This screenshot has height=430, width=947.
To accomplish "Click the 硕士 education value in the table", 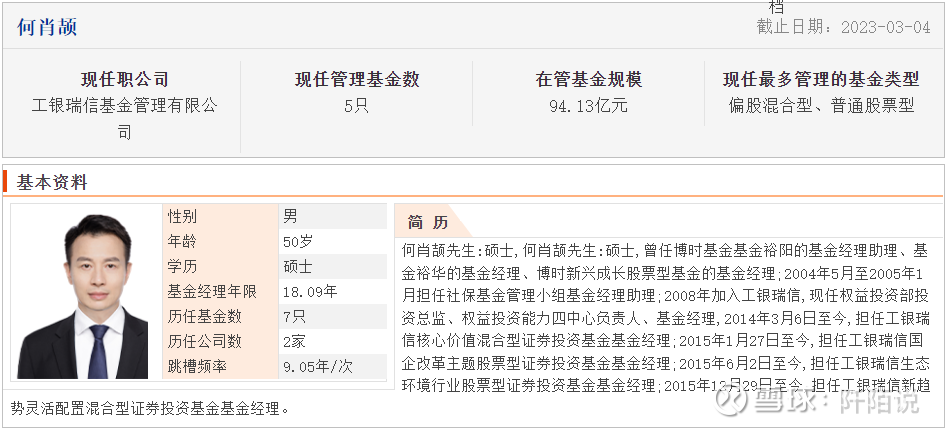I will tap(298, 266).
